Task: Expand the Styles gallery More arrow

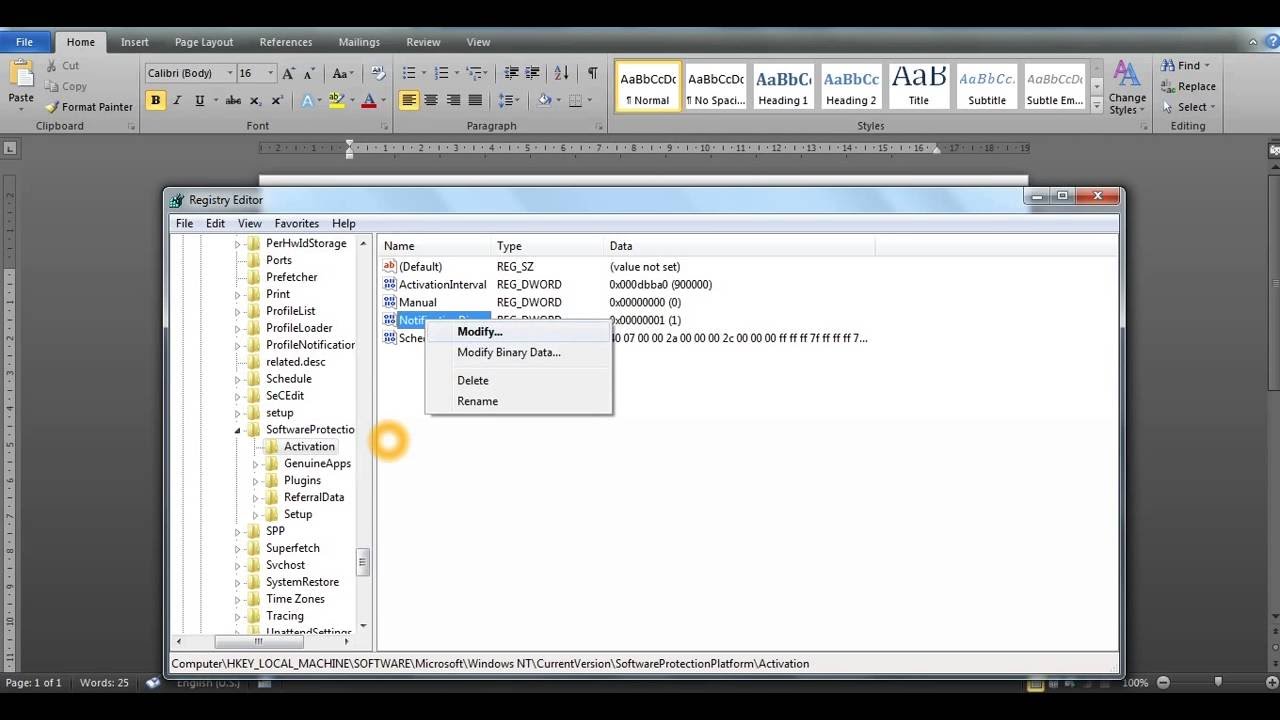Action: [x=1097, y=104]
